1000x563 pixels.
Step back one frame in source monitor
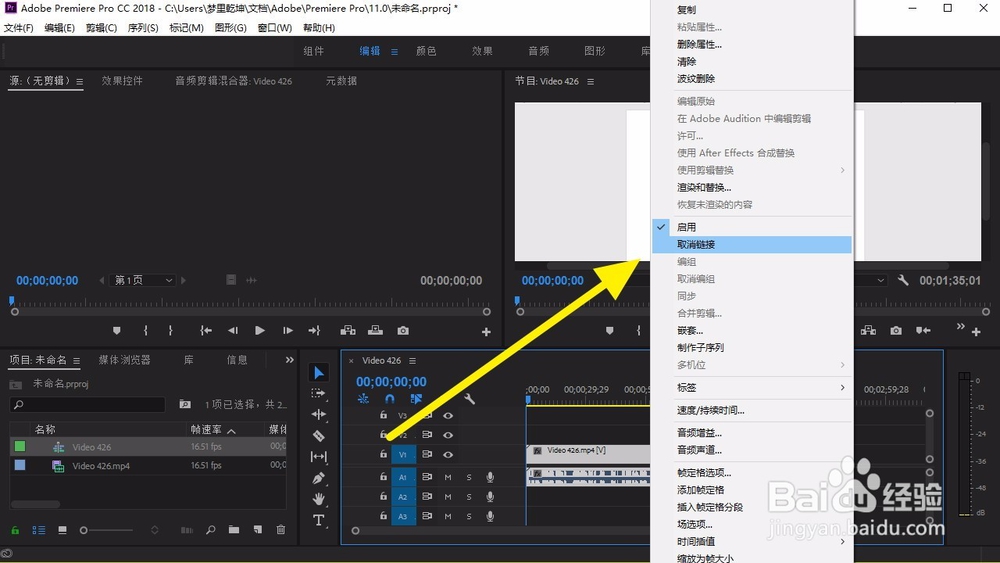pyautogui.click(x=232, y=330)
